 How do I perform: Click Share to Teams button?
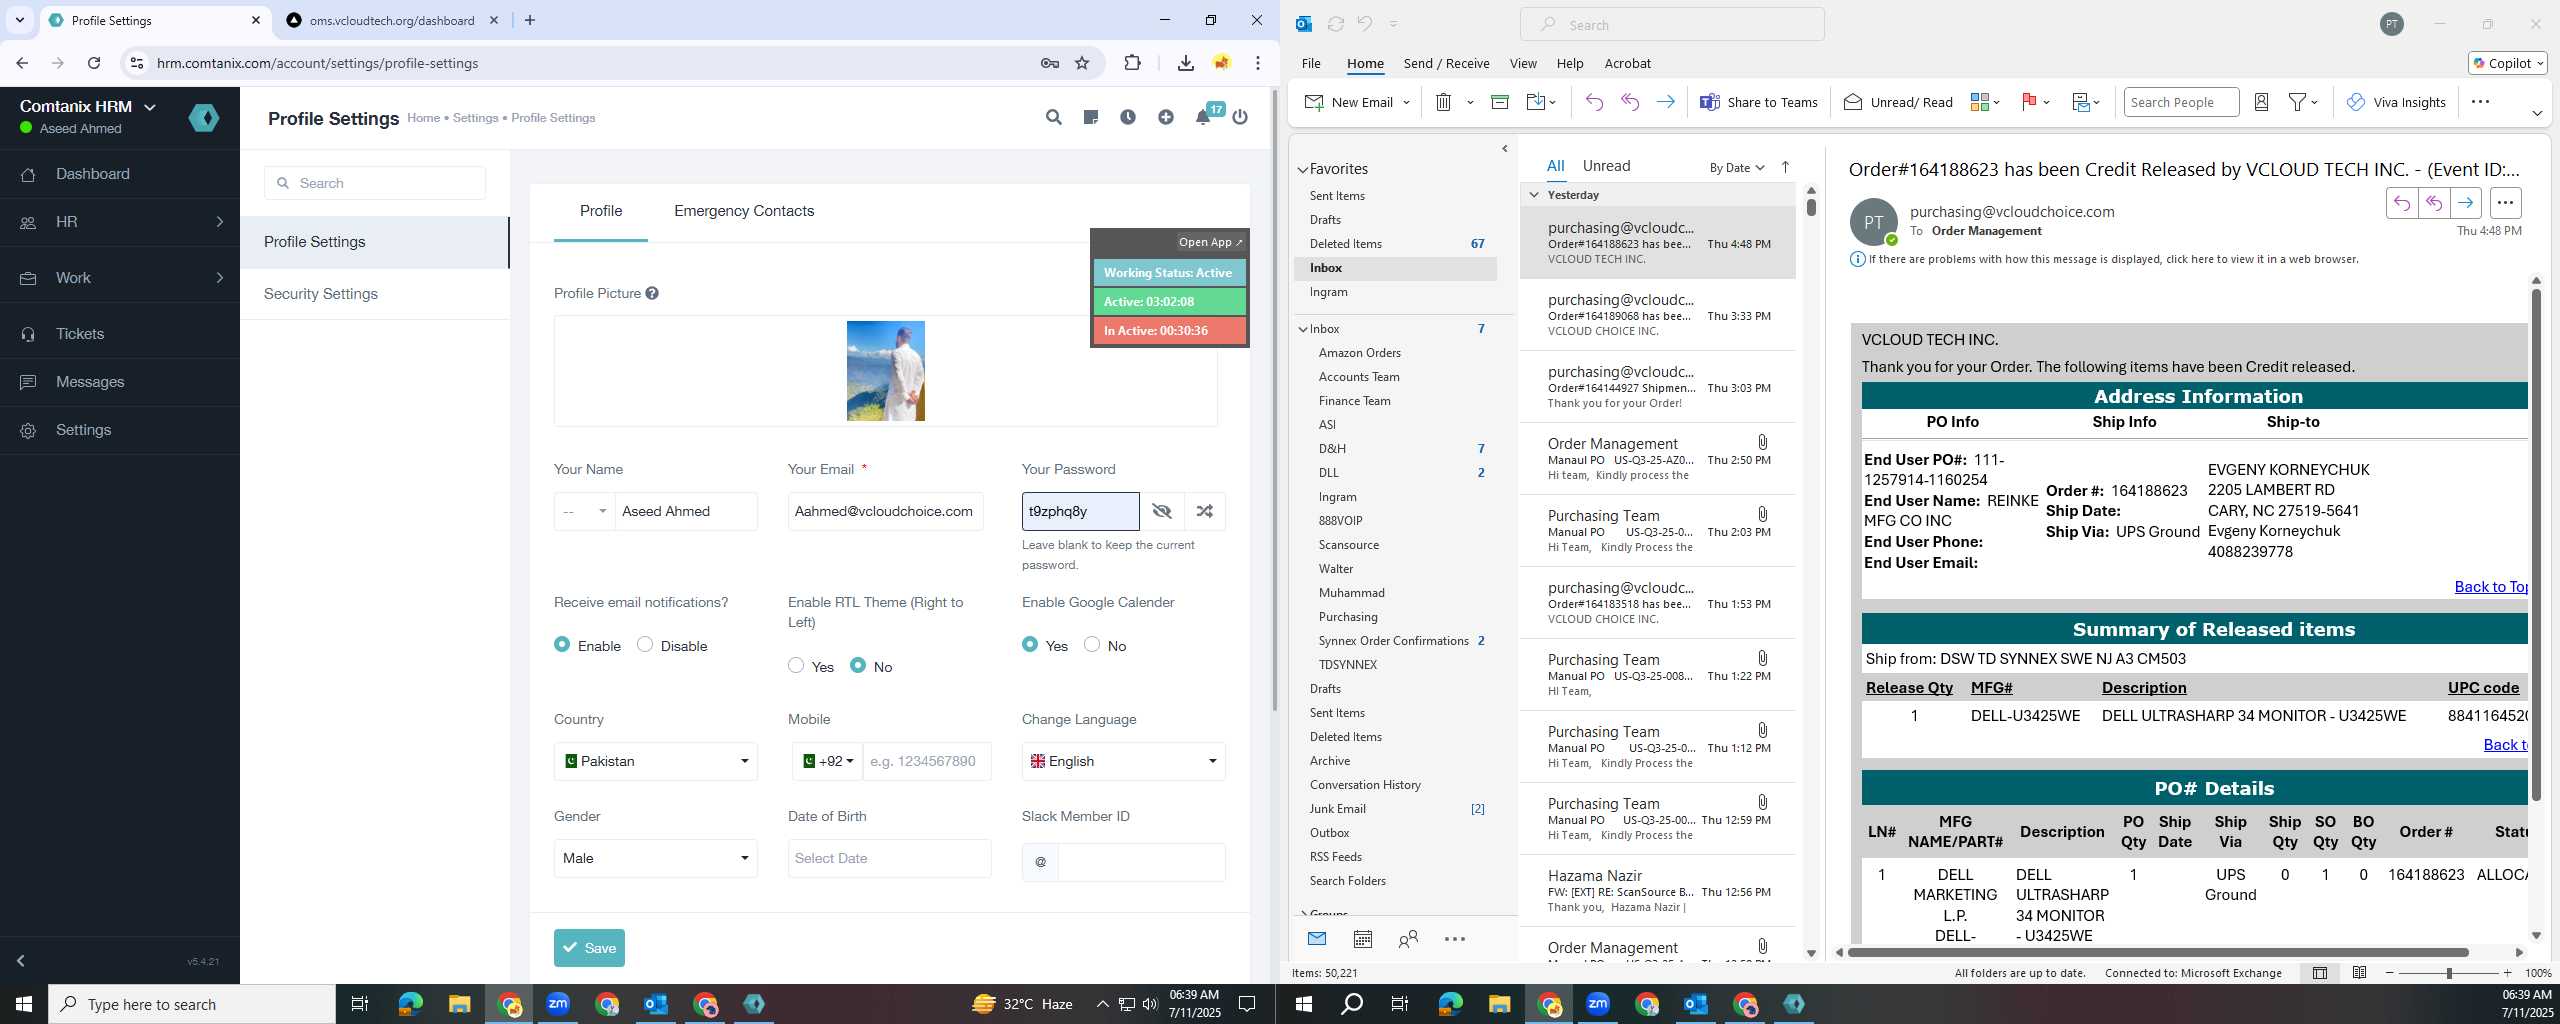pos(1759,102)
